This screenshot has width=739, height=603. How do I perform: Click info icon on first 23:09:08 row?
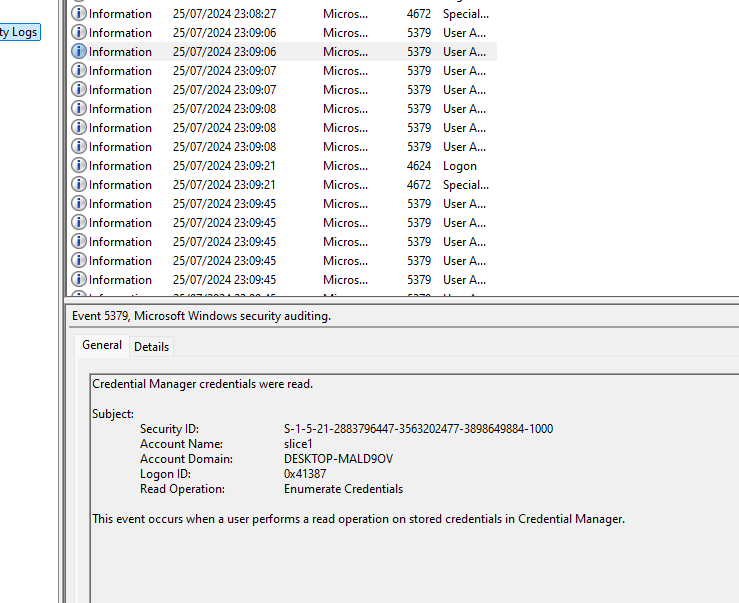click(79, 109)
